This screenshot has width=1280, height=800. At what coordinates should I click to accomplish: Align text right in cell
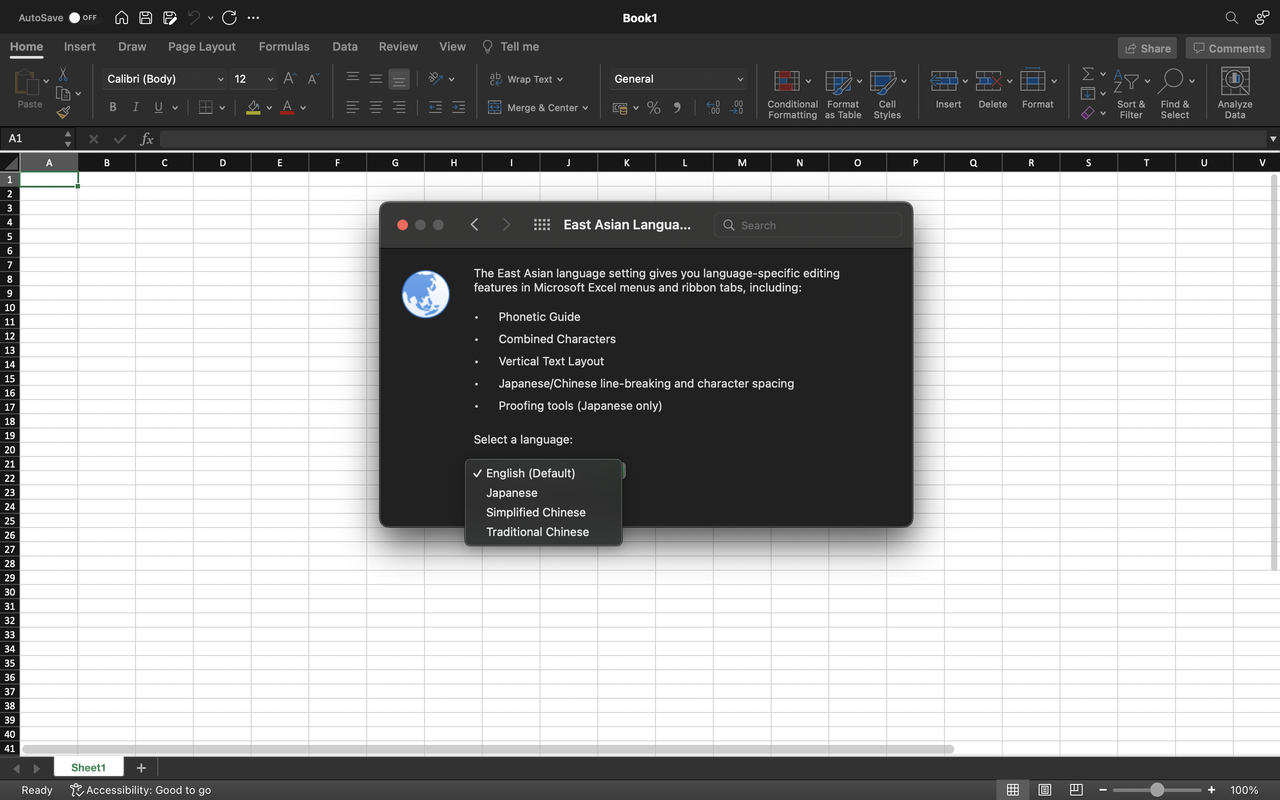[399, 107]
